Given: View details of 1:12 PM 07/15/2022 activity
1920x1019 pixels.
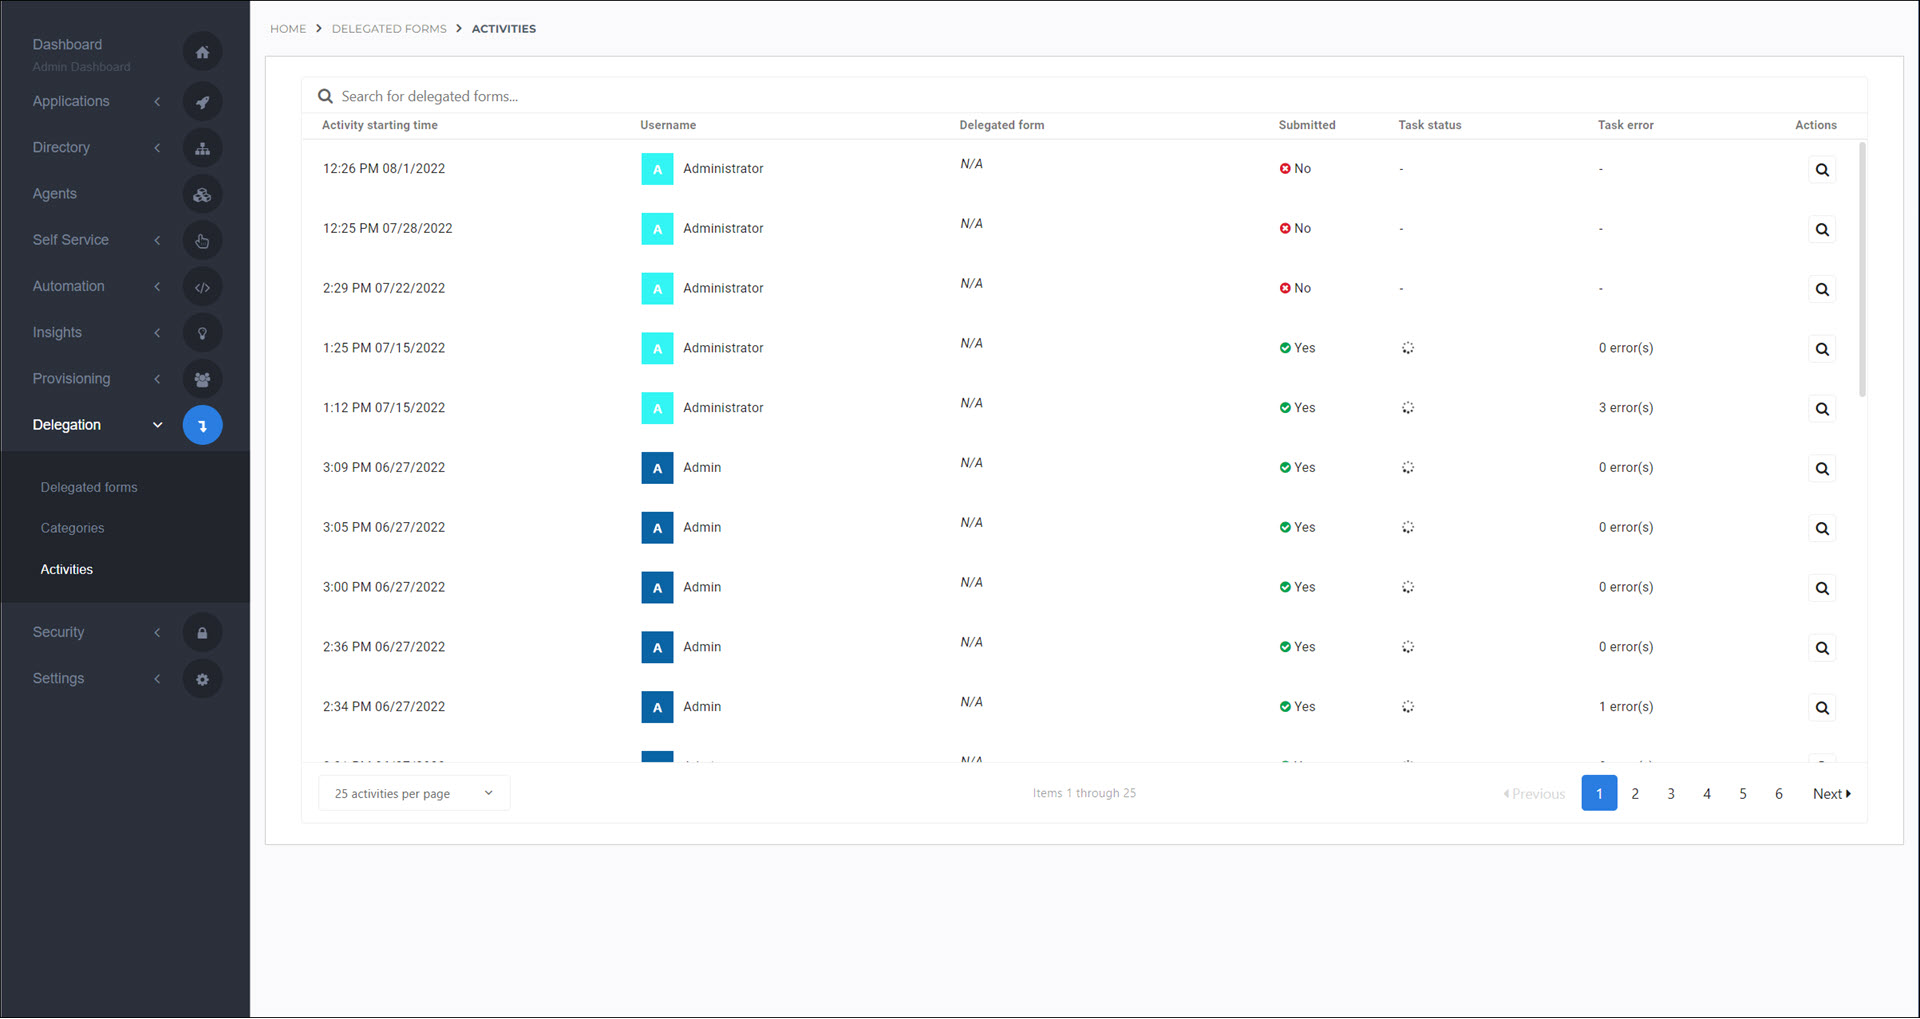Looking at the screenshot, I should tap(1822, 409).
